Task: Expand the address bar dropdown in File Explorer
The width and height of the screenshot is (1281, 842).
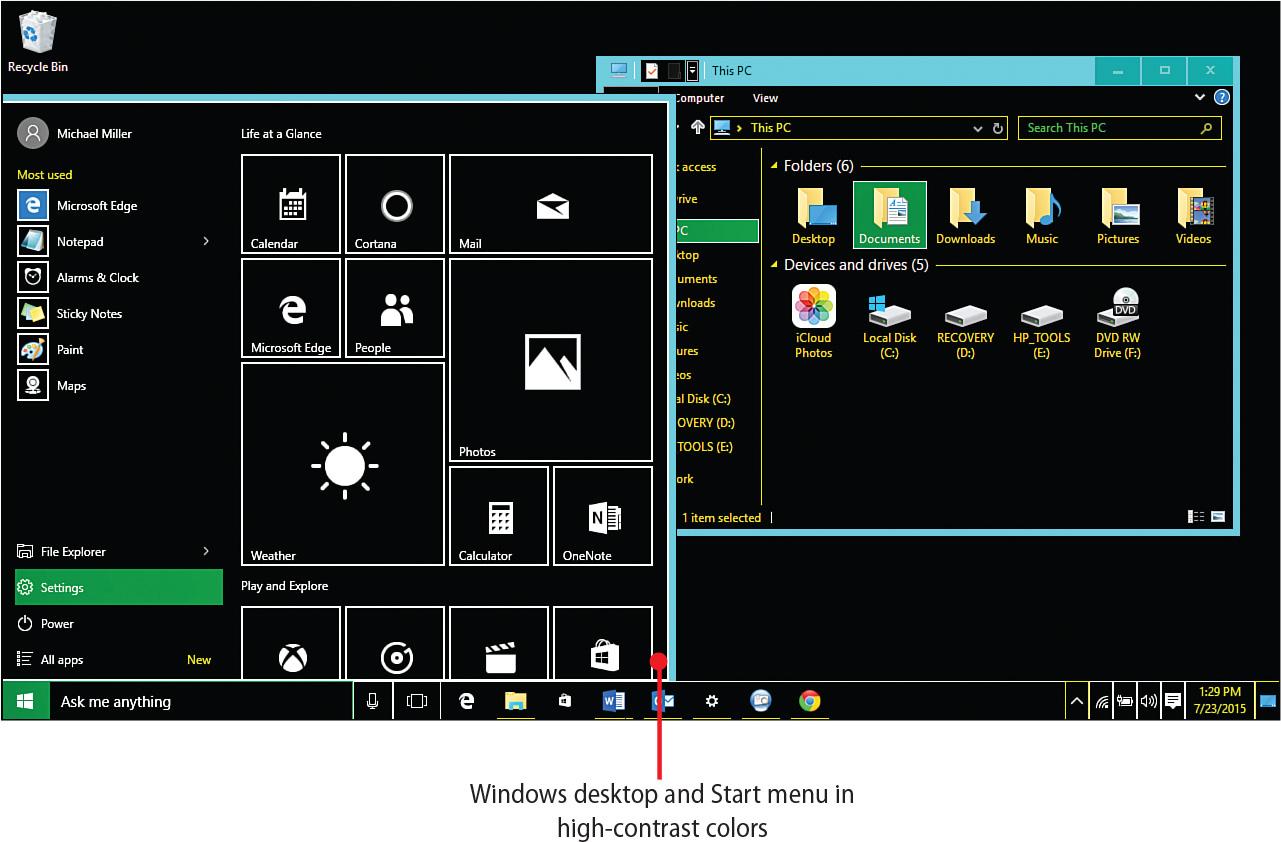Action: (977, 127)
